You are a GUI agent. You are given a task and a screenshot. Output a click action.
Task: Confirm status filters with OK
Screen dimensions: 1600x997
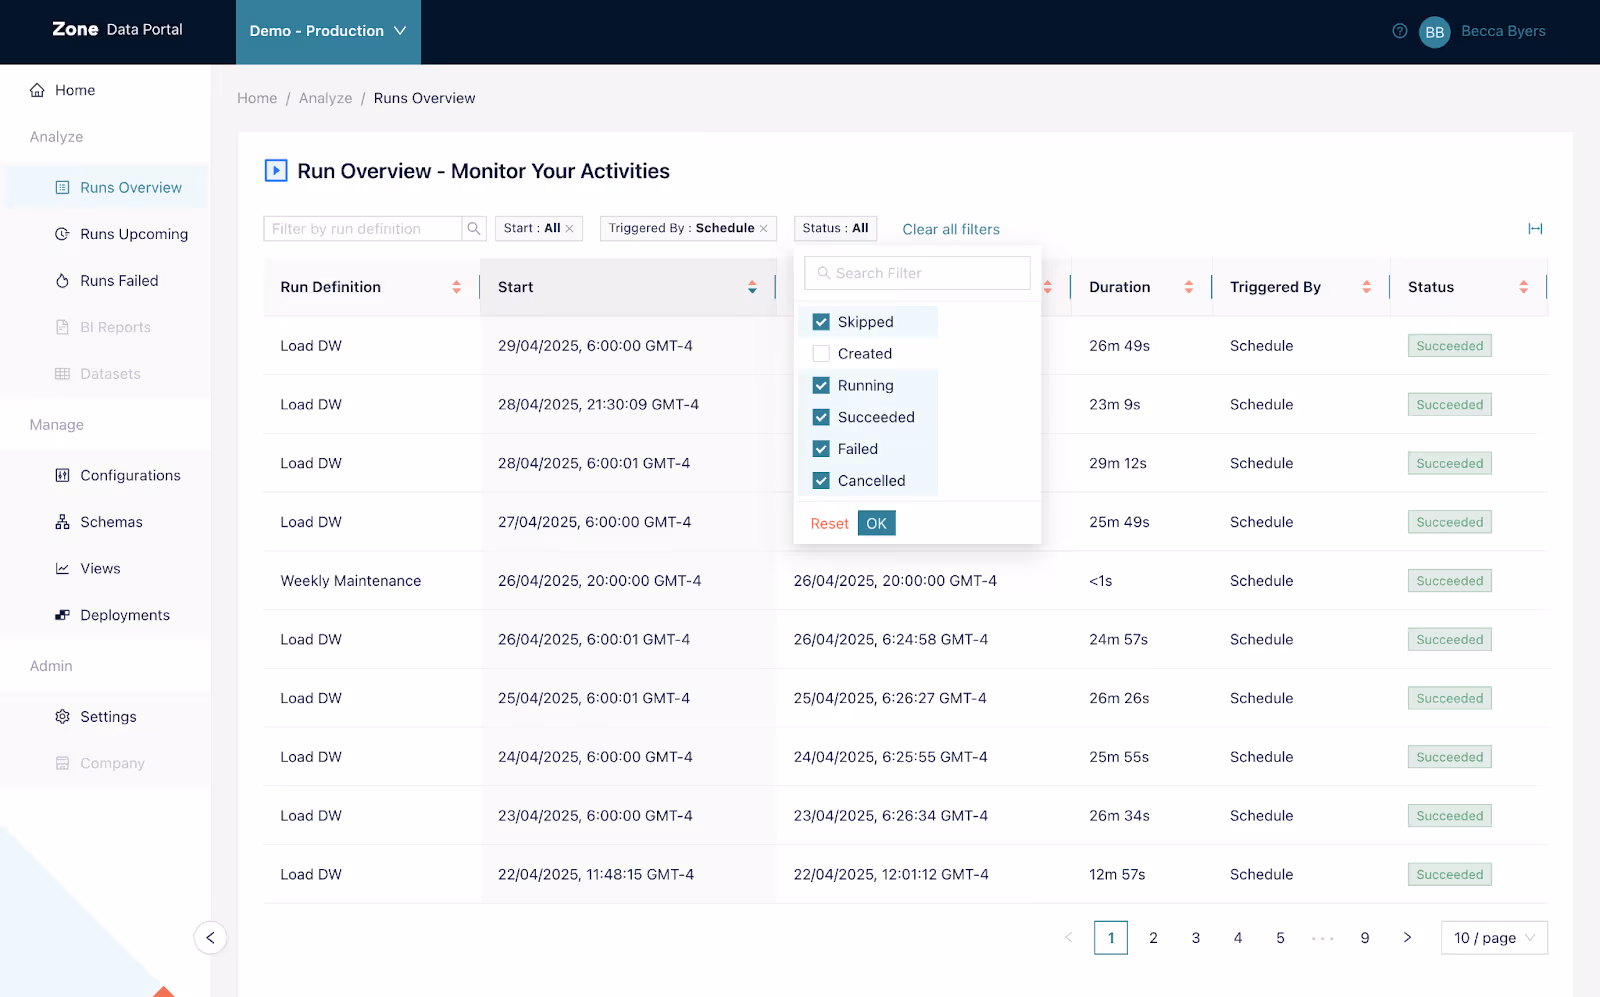point(876,522)
